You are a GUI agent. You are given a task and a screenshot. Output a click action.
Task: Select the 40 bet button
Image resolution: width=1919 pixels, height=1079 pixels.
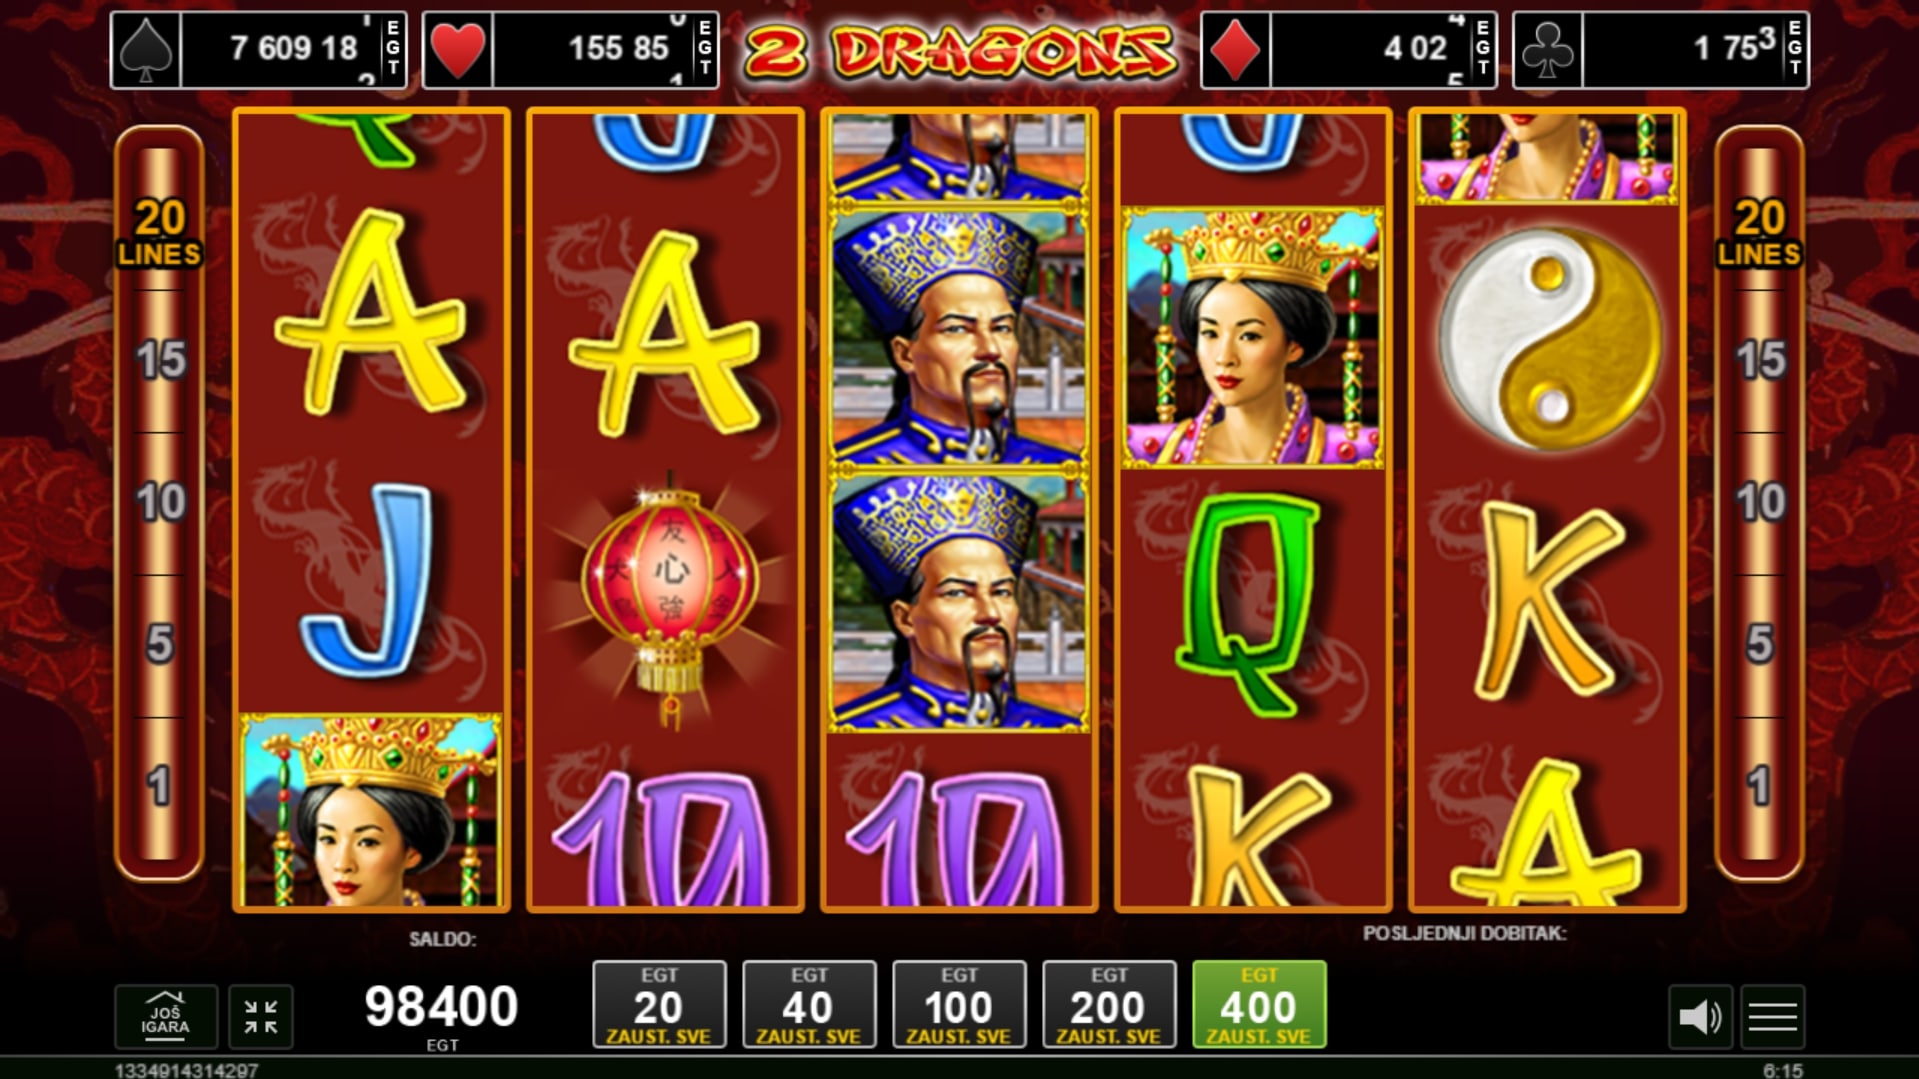point(809,1004)
